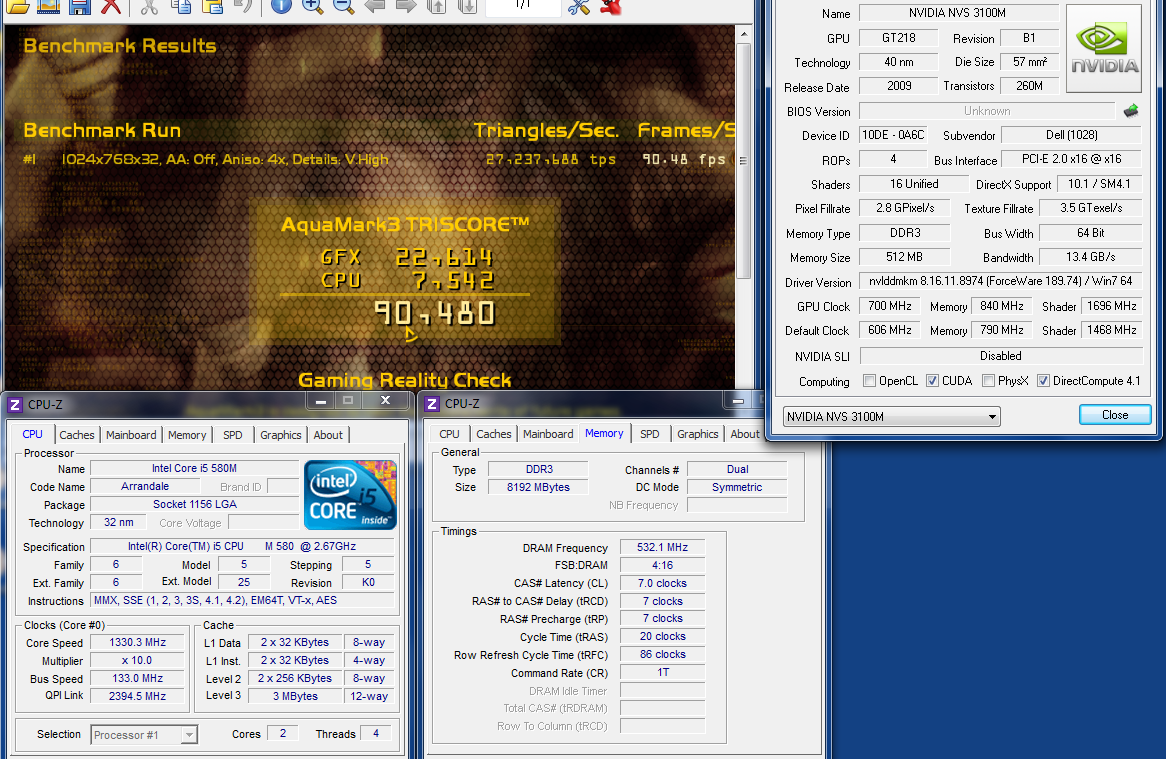Open Graphics tab in right CPU-Z window
This screenshot has width=1166, height=759.
point(698,434)
